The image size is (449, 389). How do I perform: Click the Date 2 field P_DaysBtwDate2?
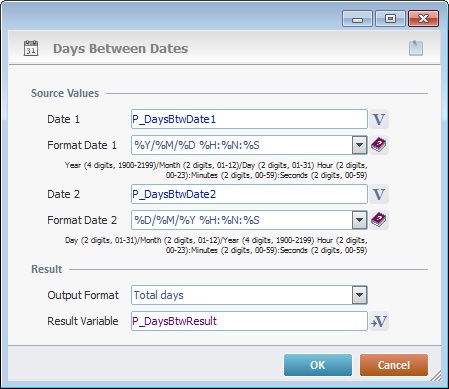[249, 194]
